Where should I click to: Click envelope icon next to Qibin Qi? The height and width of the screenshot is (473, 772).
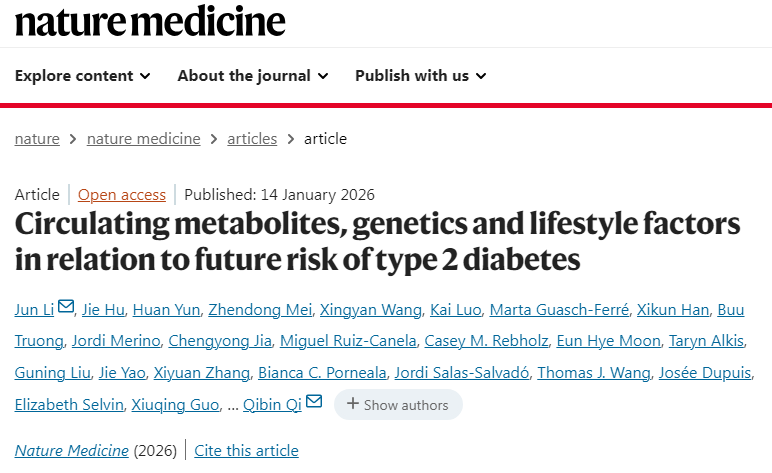pos(314,403)
